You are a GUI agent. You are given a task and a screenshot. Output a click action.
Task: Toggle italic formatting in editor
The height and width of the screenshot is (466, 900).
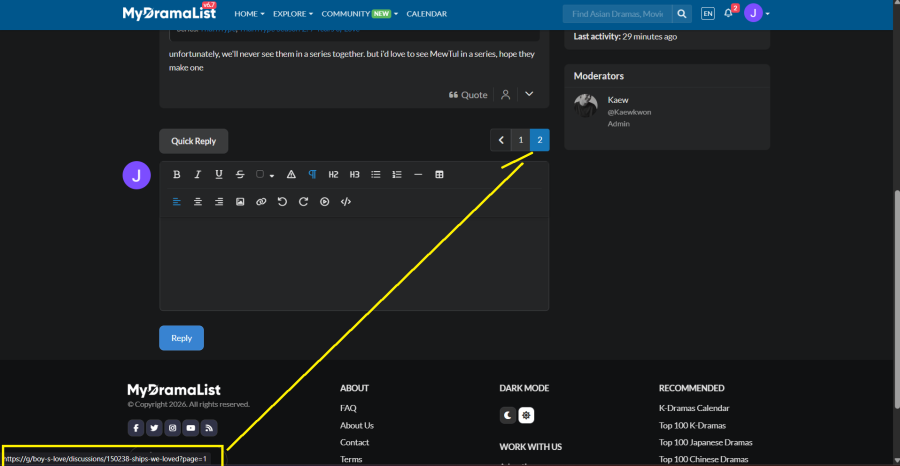(197, 174)
